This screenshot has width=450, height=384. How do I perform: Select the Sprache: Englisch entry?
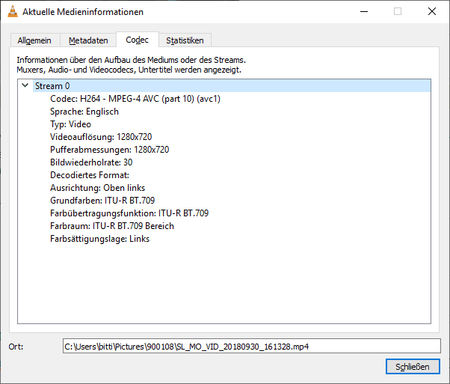point(84,111)
